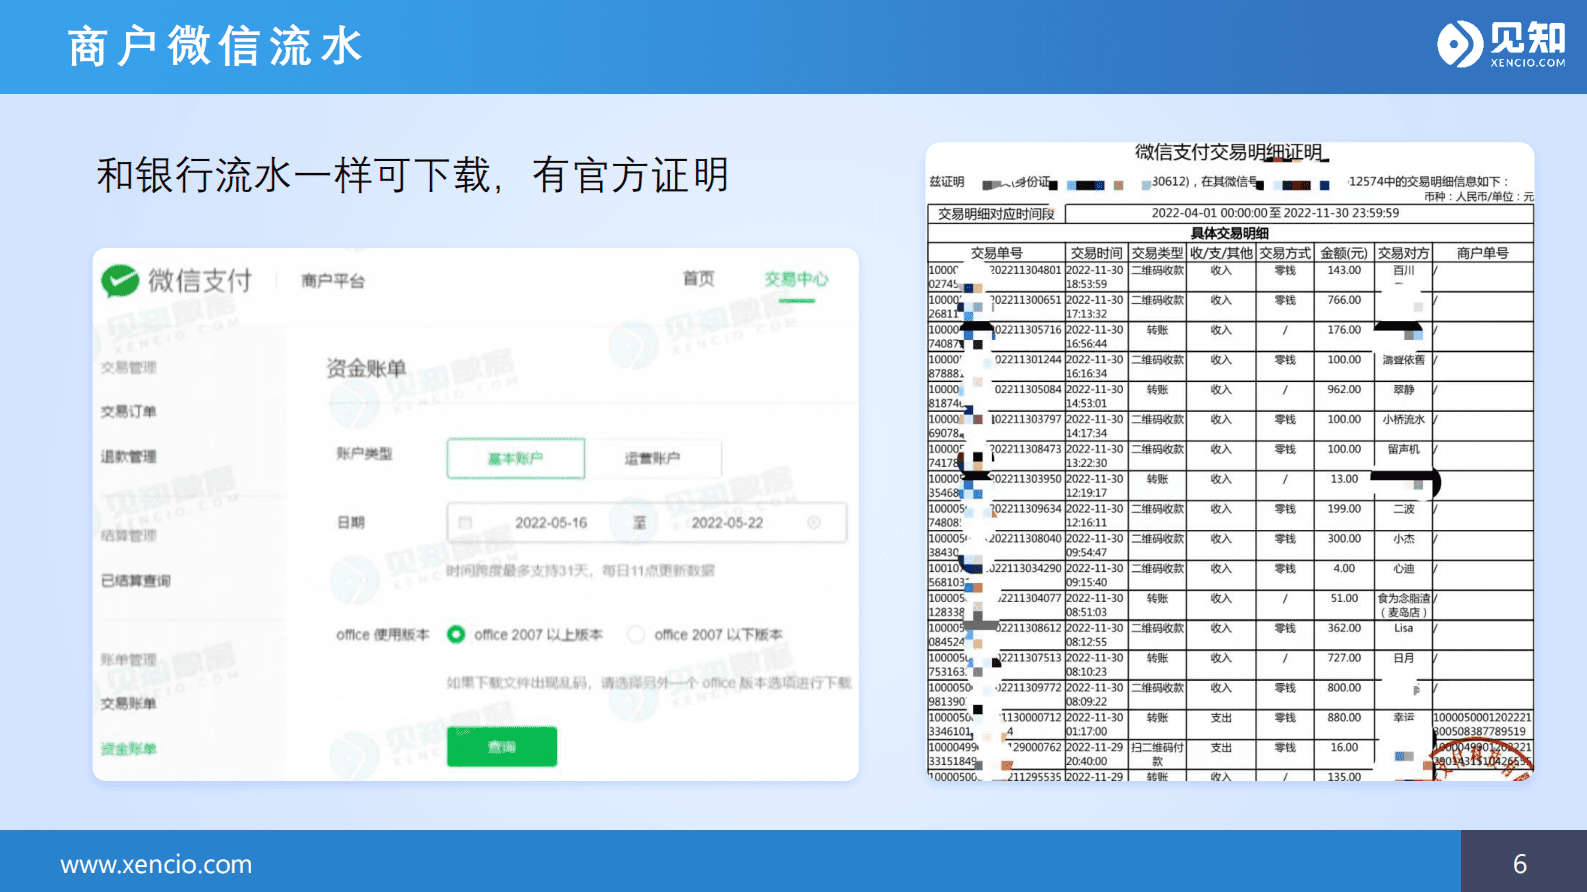This screenshot has height=892, width=1587.
Task: Open 交易订单 in the sidebar
Action: click(x=128, y=412)
